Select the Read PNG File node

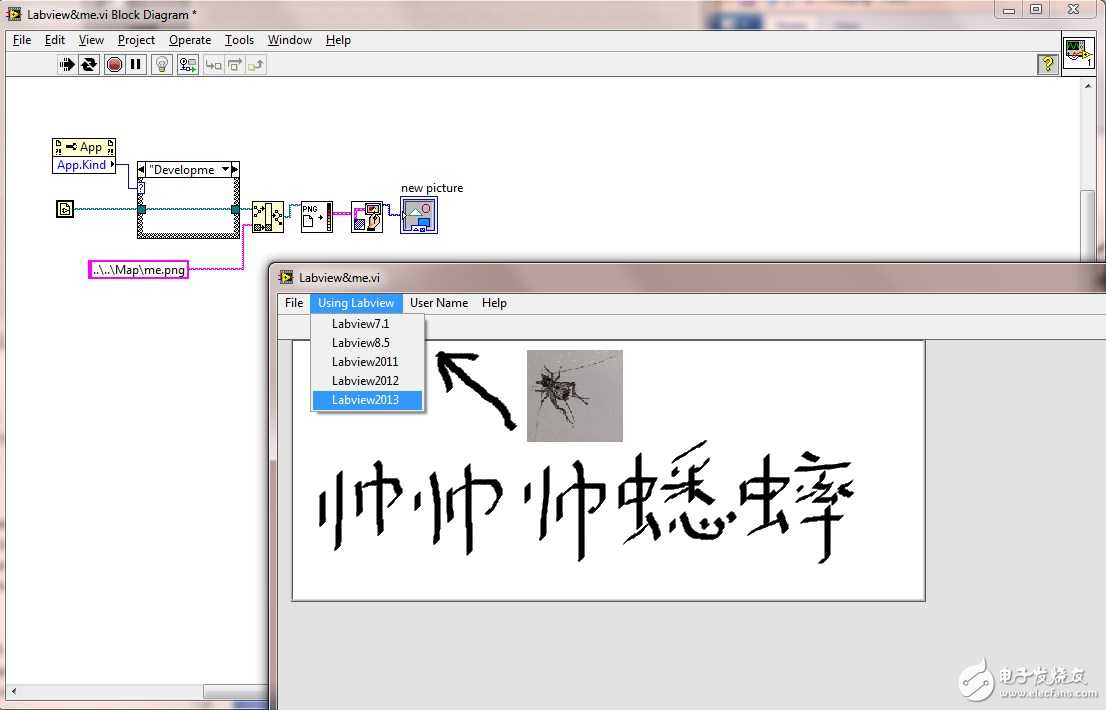coord(317,216)
